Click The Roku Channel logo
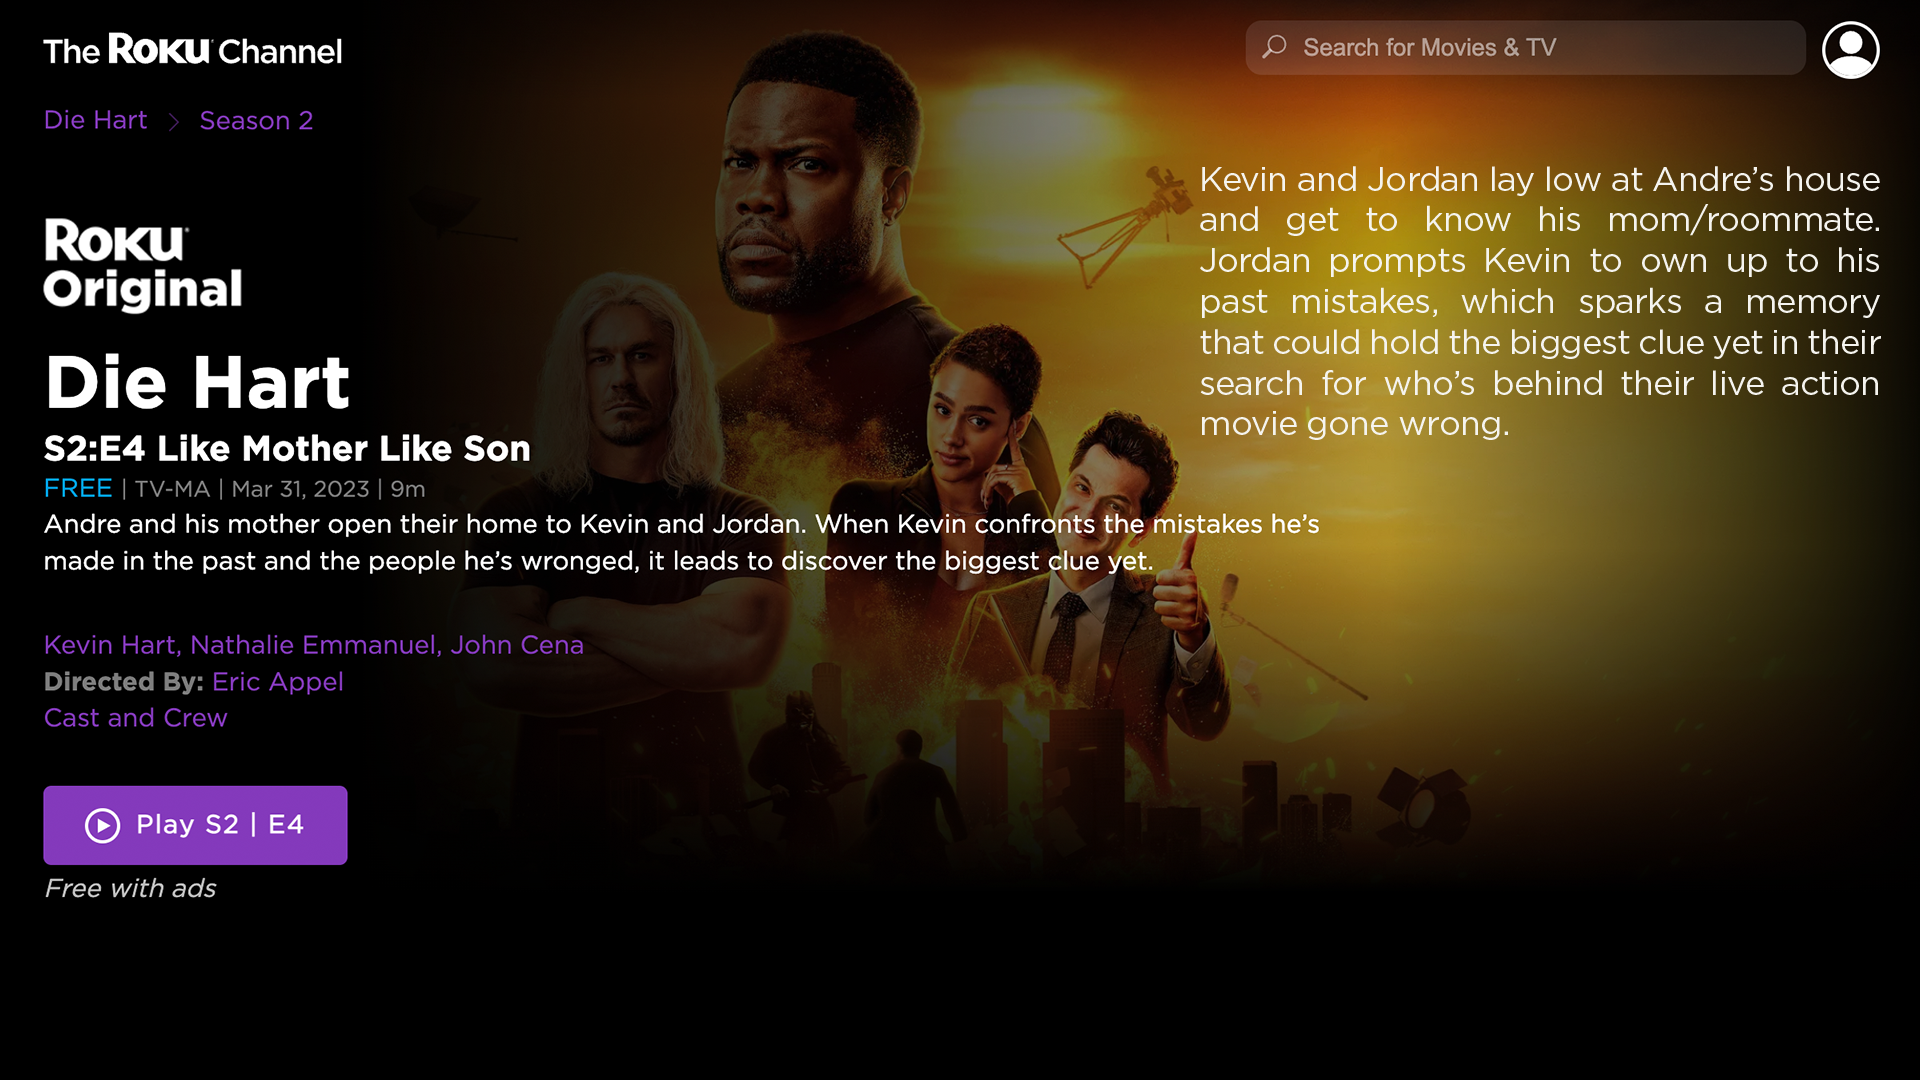This screenshot has height=1080, width=1920. point(193,50)
